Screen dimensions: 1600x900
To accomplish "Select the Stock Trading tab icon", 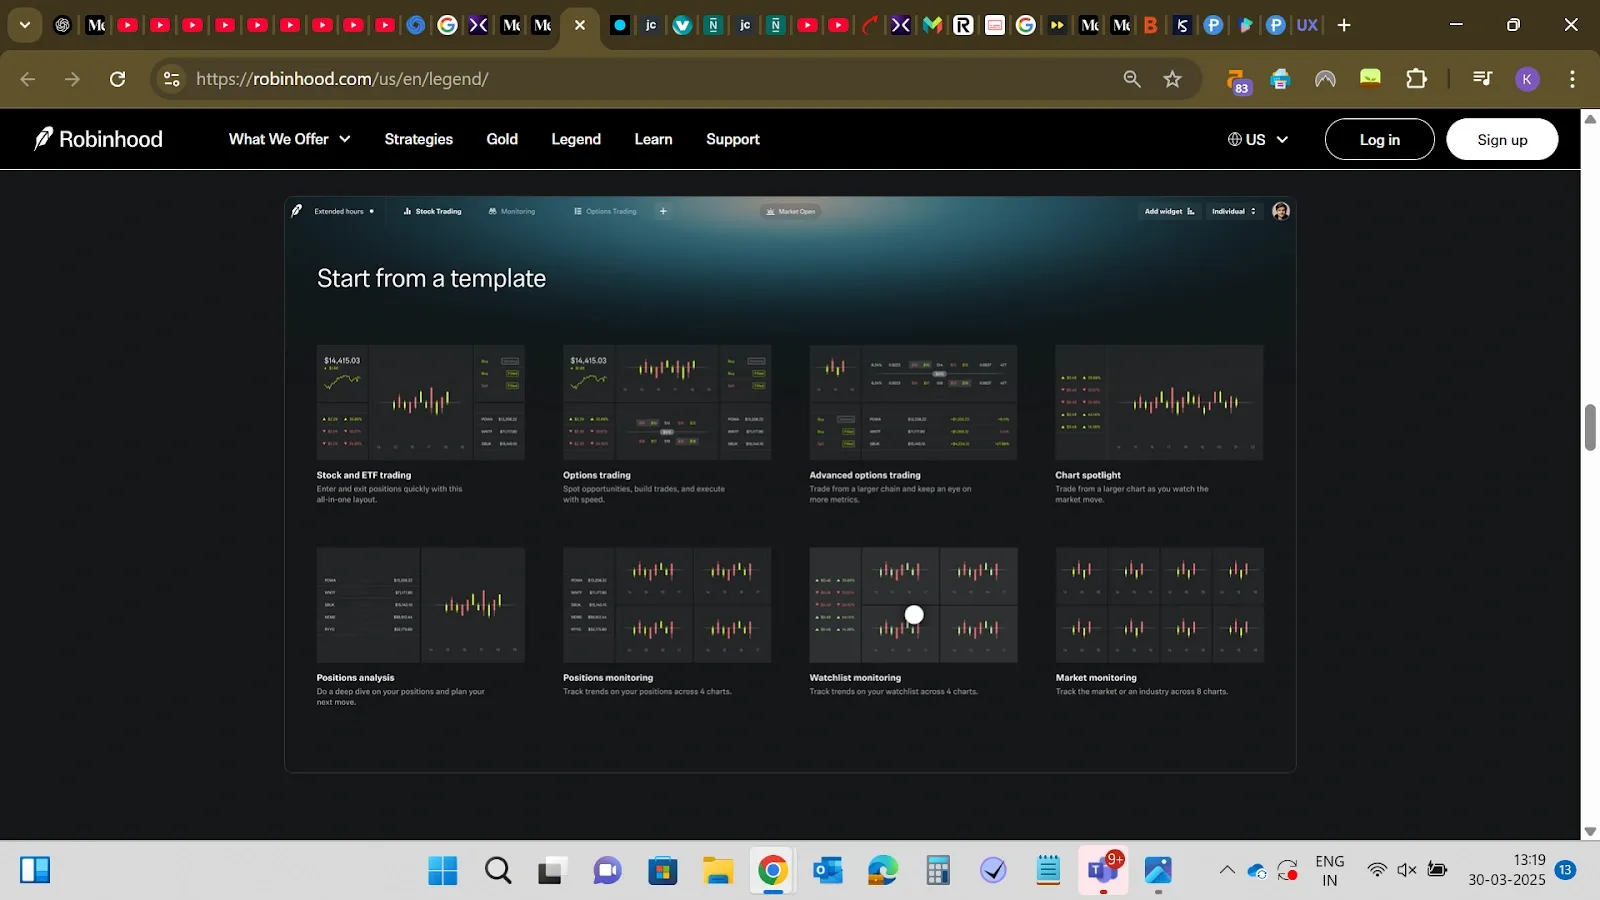I will [407, 211].
